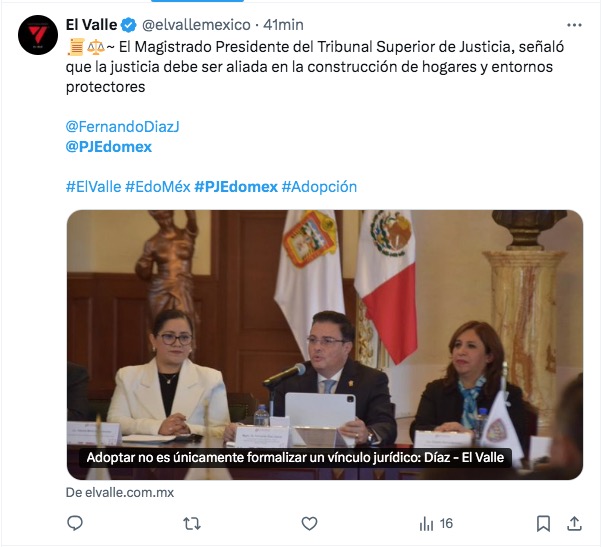Share the tweet via upload icon
601x547 pixels.
pos(574,523)
